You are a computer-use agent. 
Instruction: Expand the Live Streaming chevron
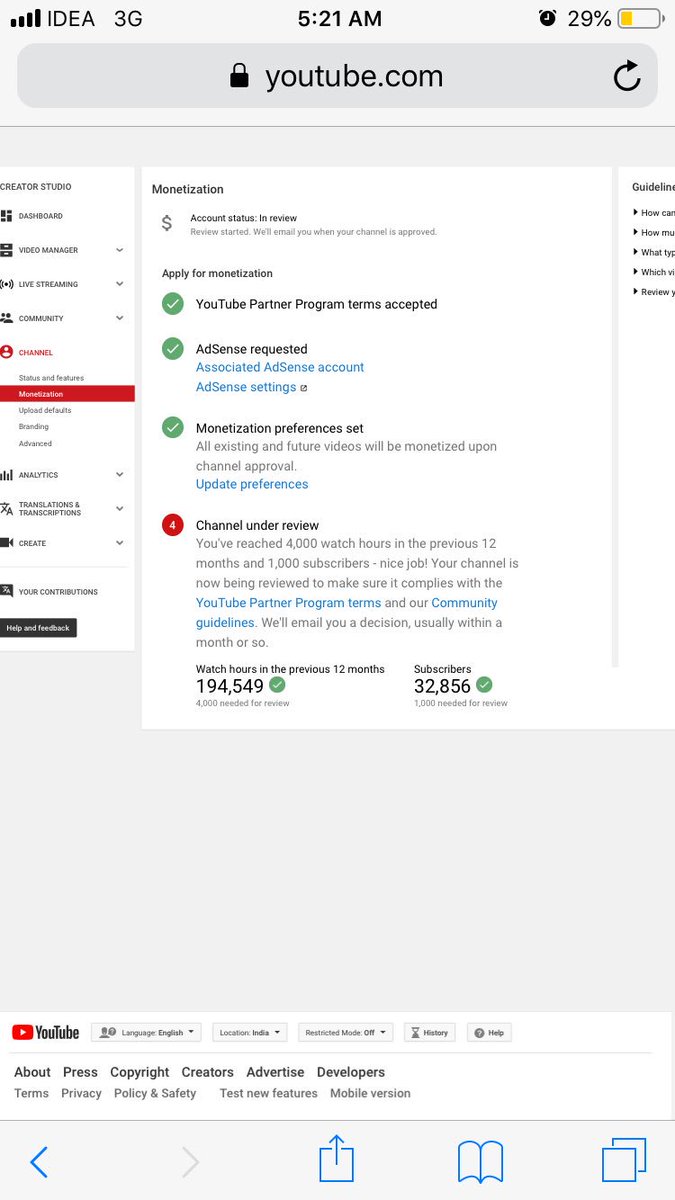coord(119,284)
